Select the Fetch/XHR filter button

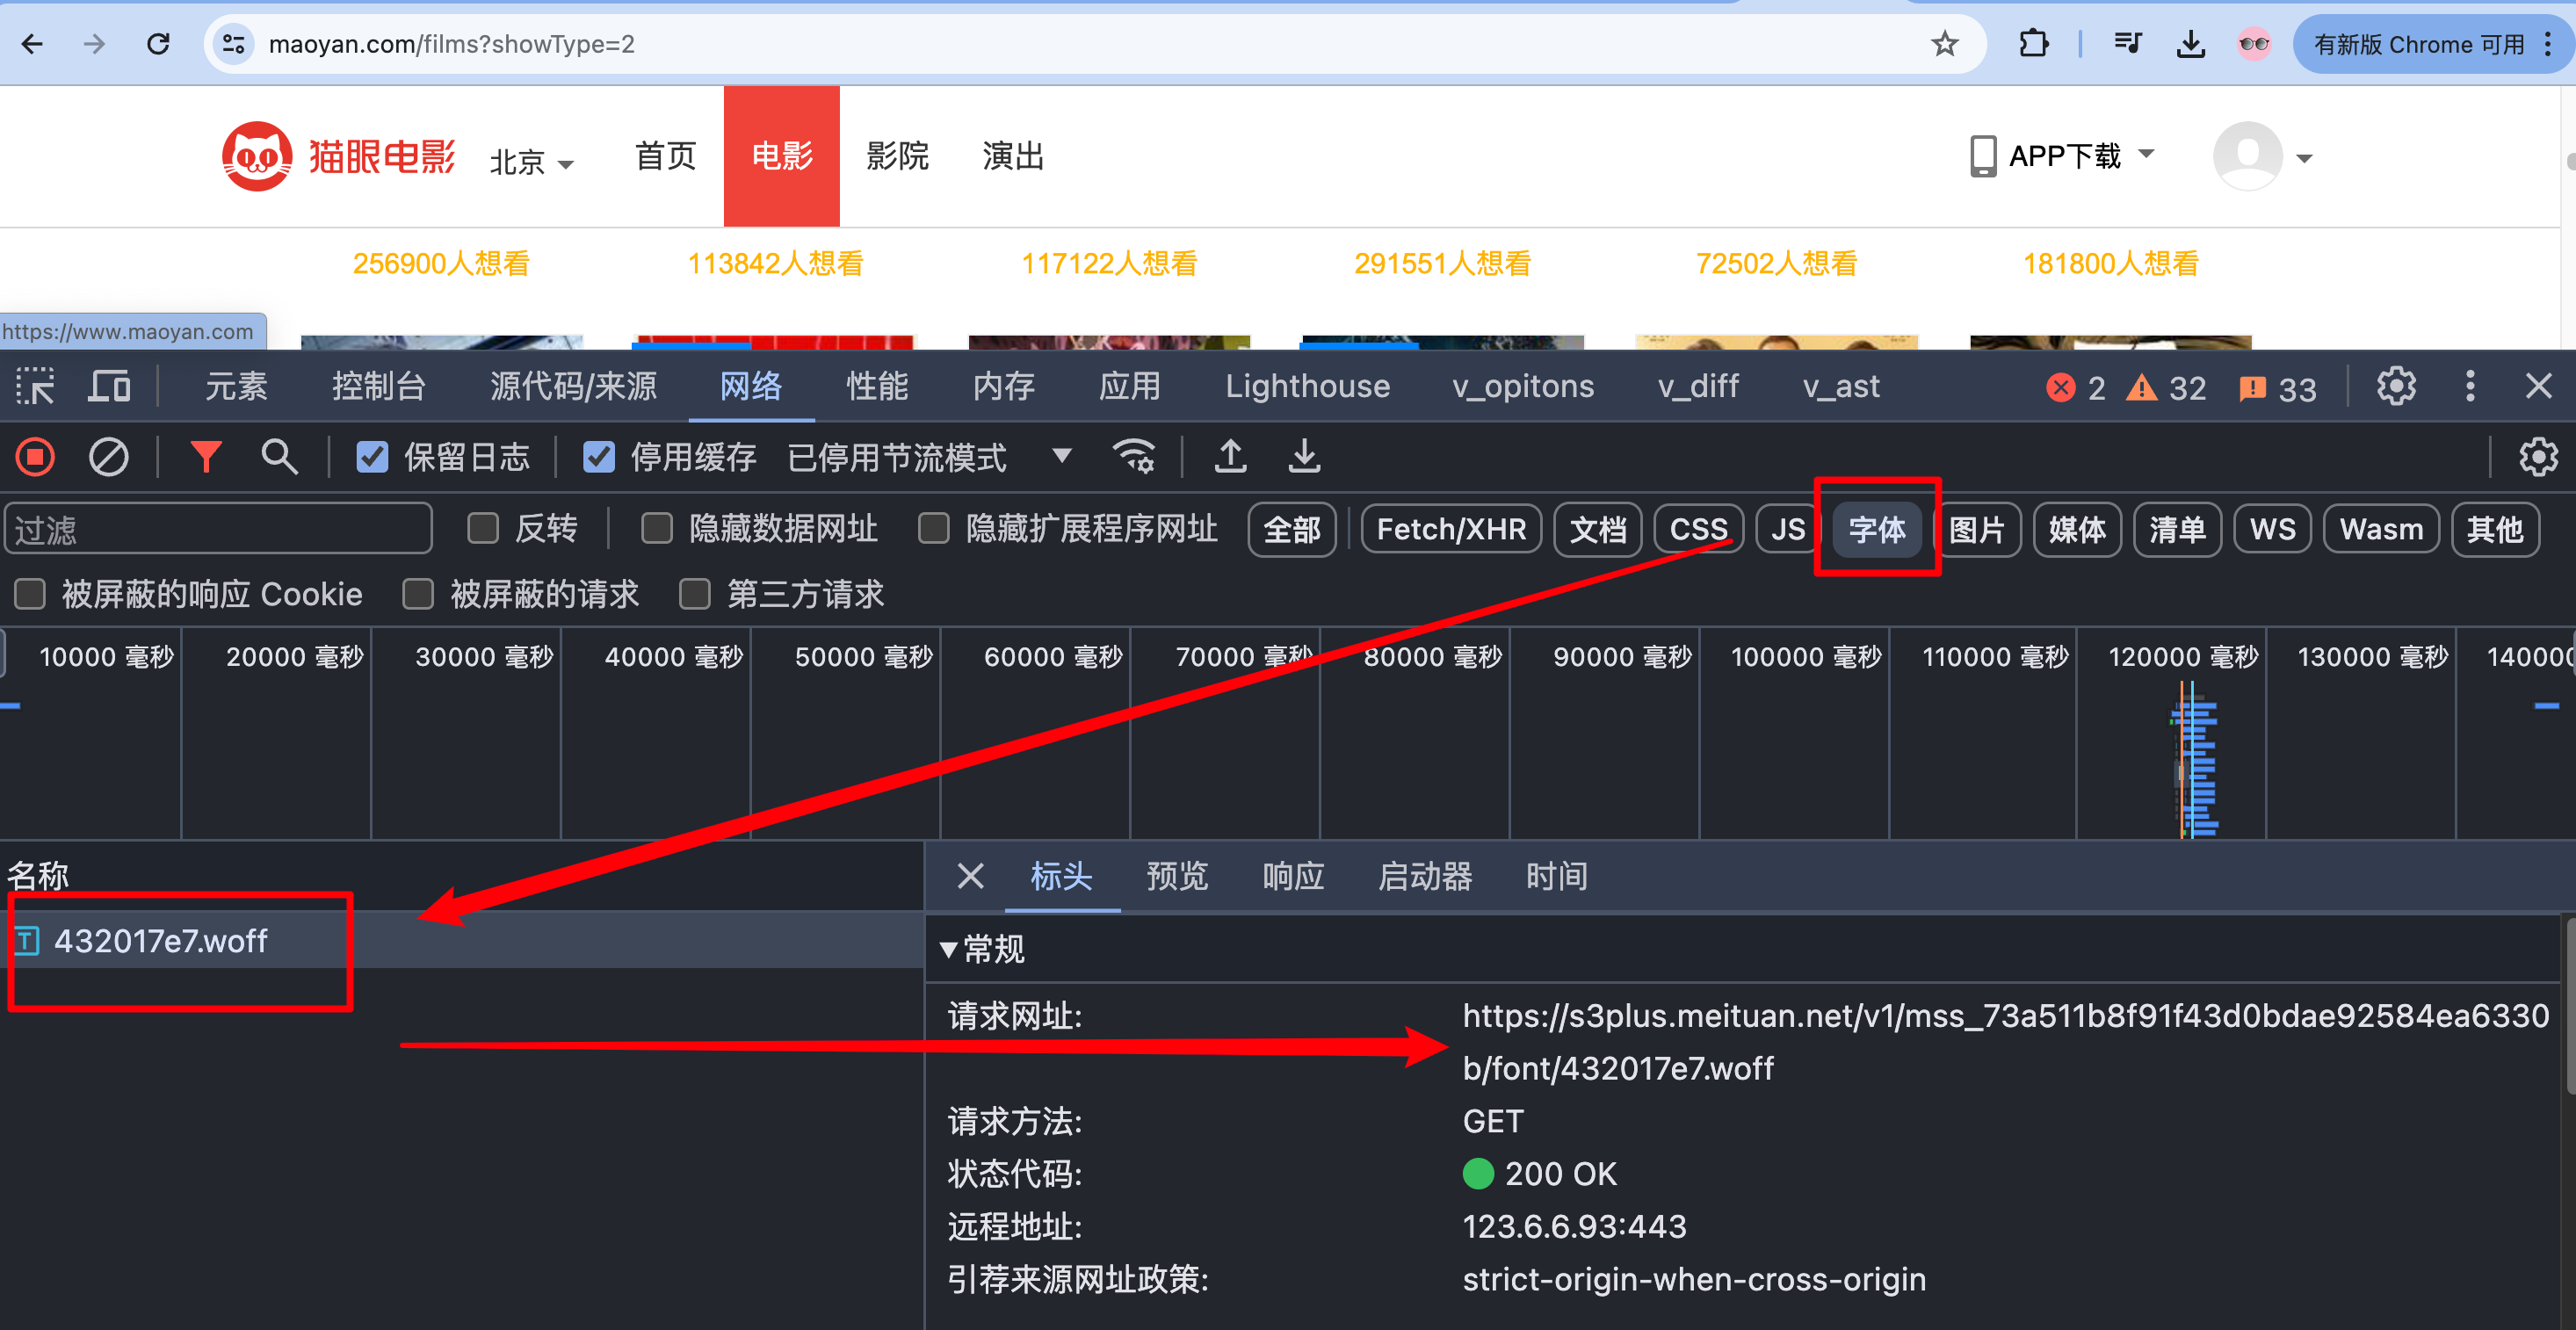pos(1450,528)
